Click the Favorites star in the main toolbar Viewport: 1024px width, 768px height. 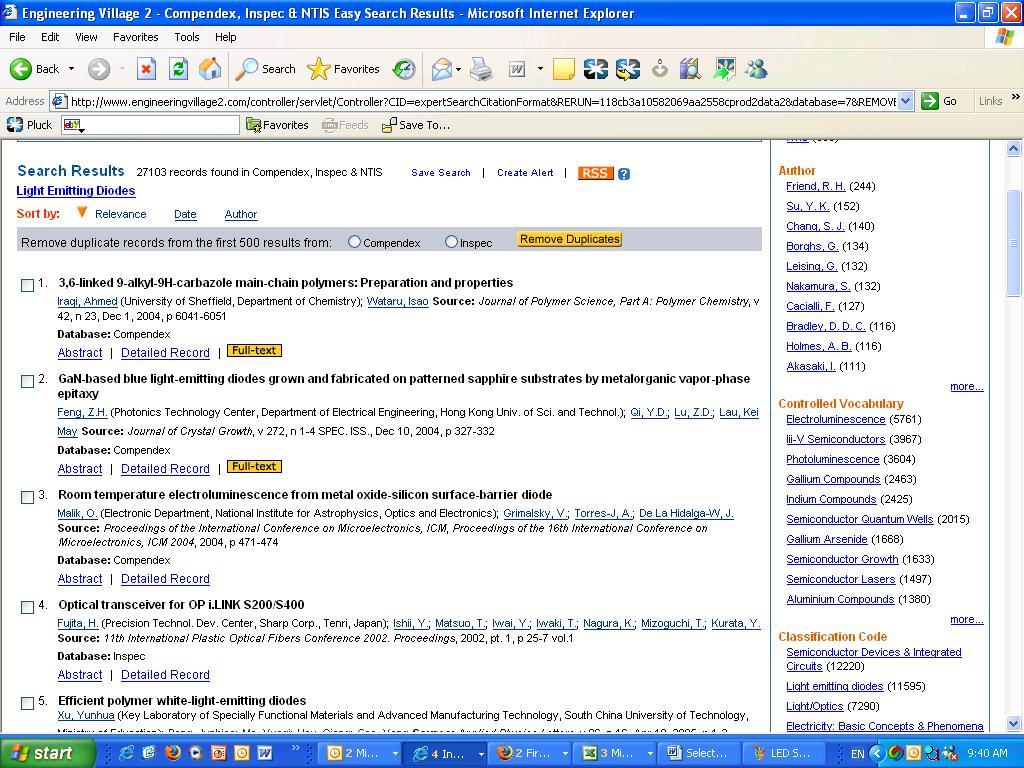point(343,69)
